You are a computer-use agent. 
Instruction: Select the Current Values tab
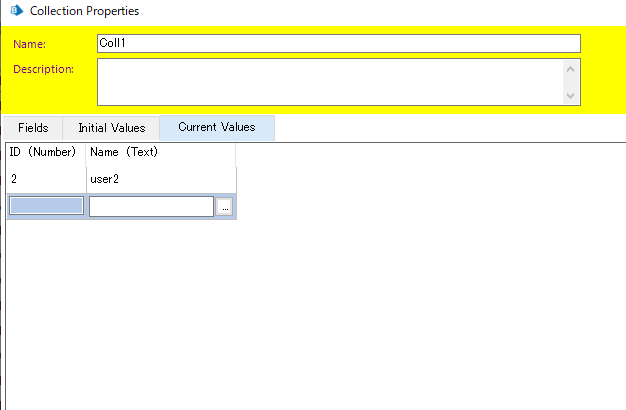tap(216, 127)
